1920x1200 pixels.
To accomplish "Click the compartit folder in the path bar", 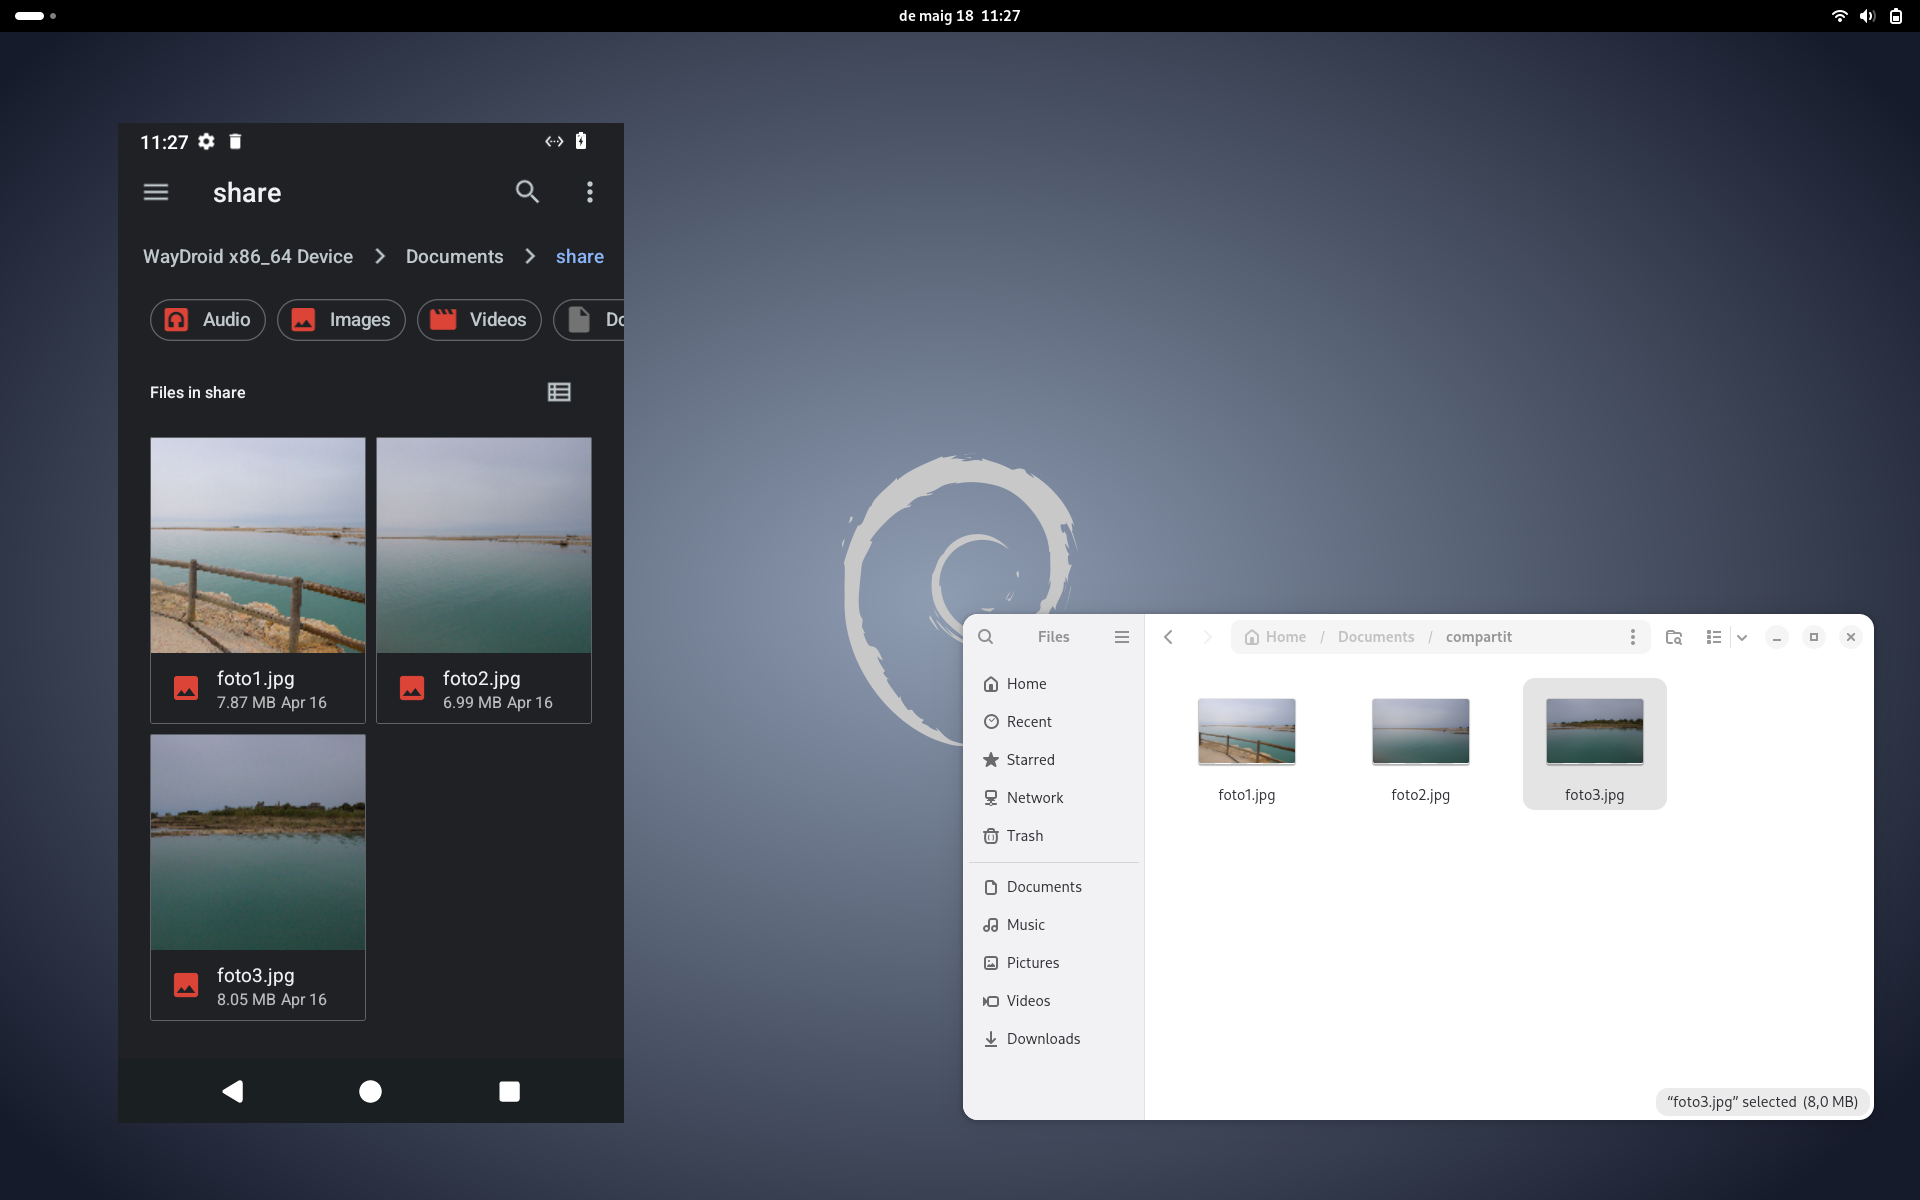I will 1478,637.
